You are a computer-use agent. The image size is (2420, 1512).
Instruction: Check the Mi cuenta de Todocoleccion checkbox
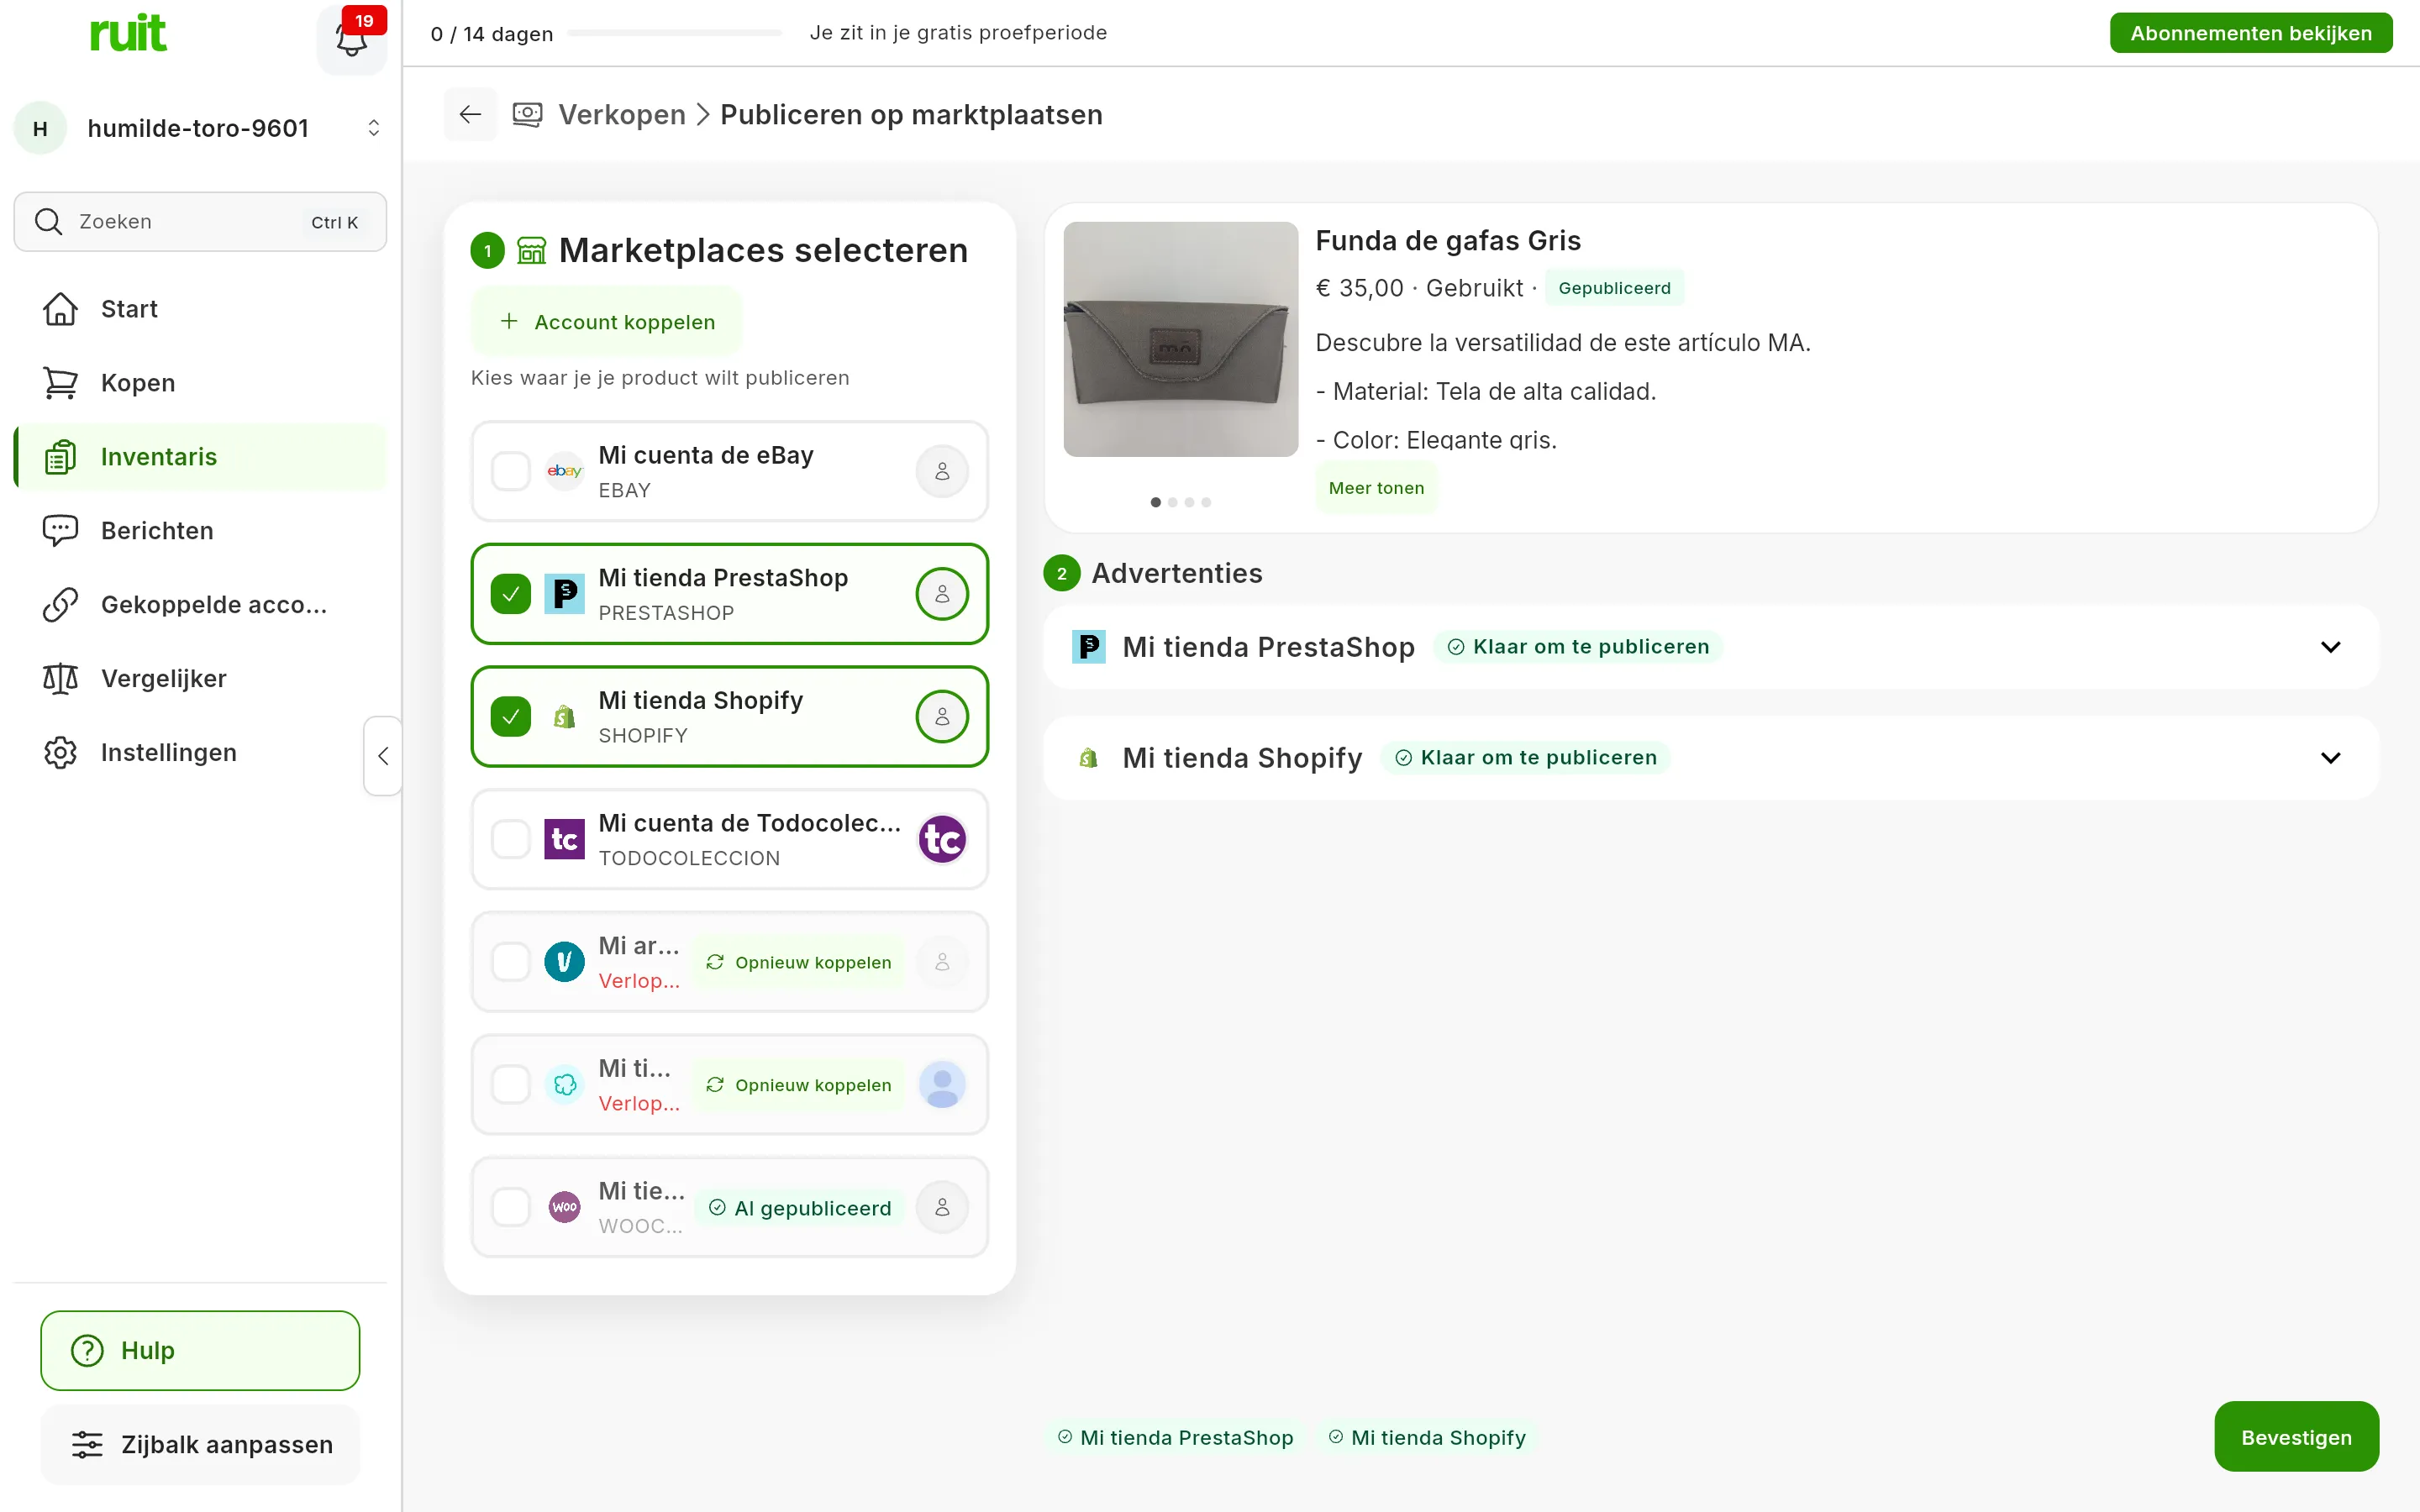510,839
